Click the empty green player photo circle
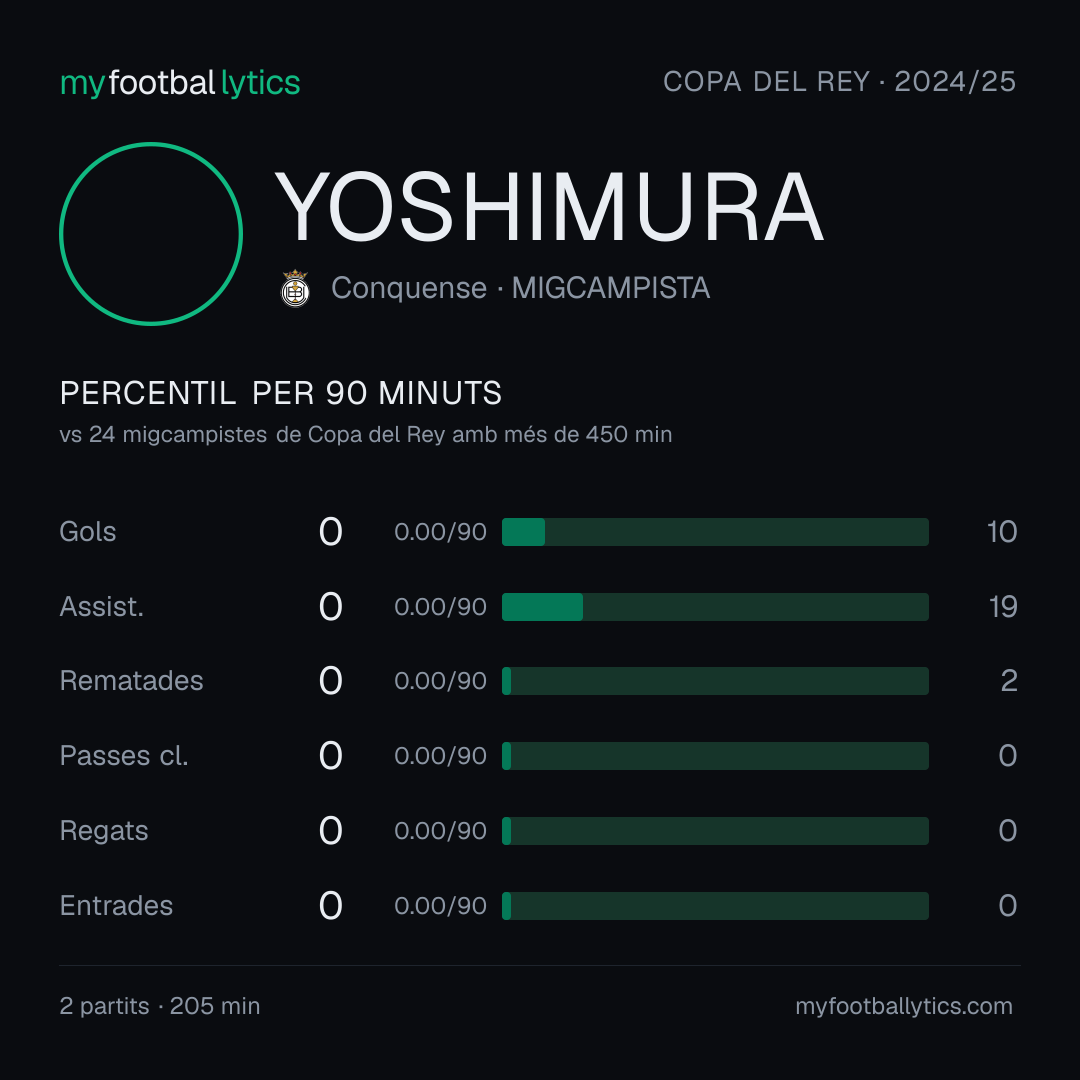Image resolution: width=1080 pixels, height=1080 pixels. click(x=151, y=233)
